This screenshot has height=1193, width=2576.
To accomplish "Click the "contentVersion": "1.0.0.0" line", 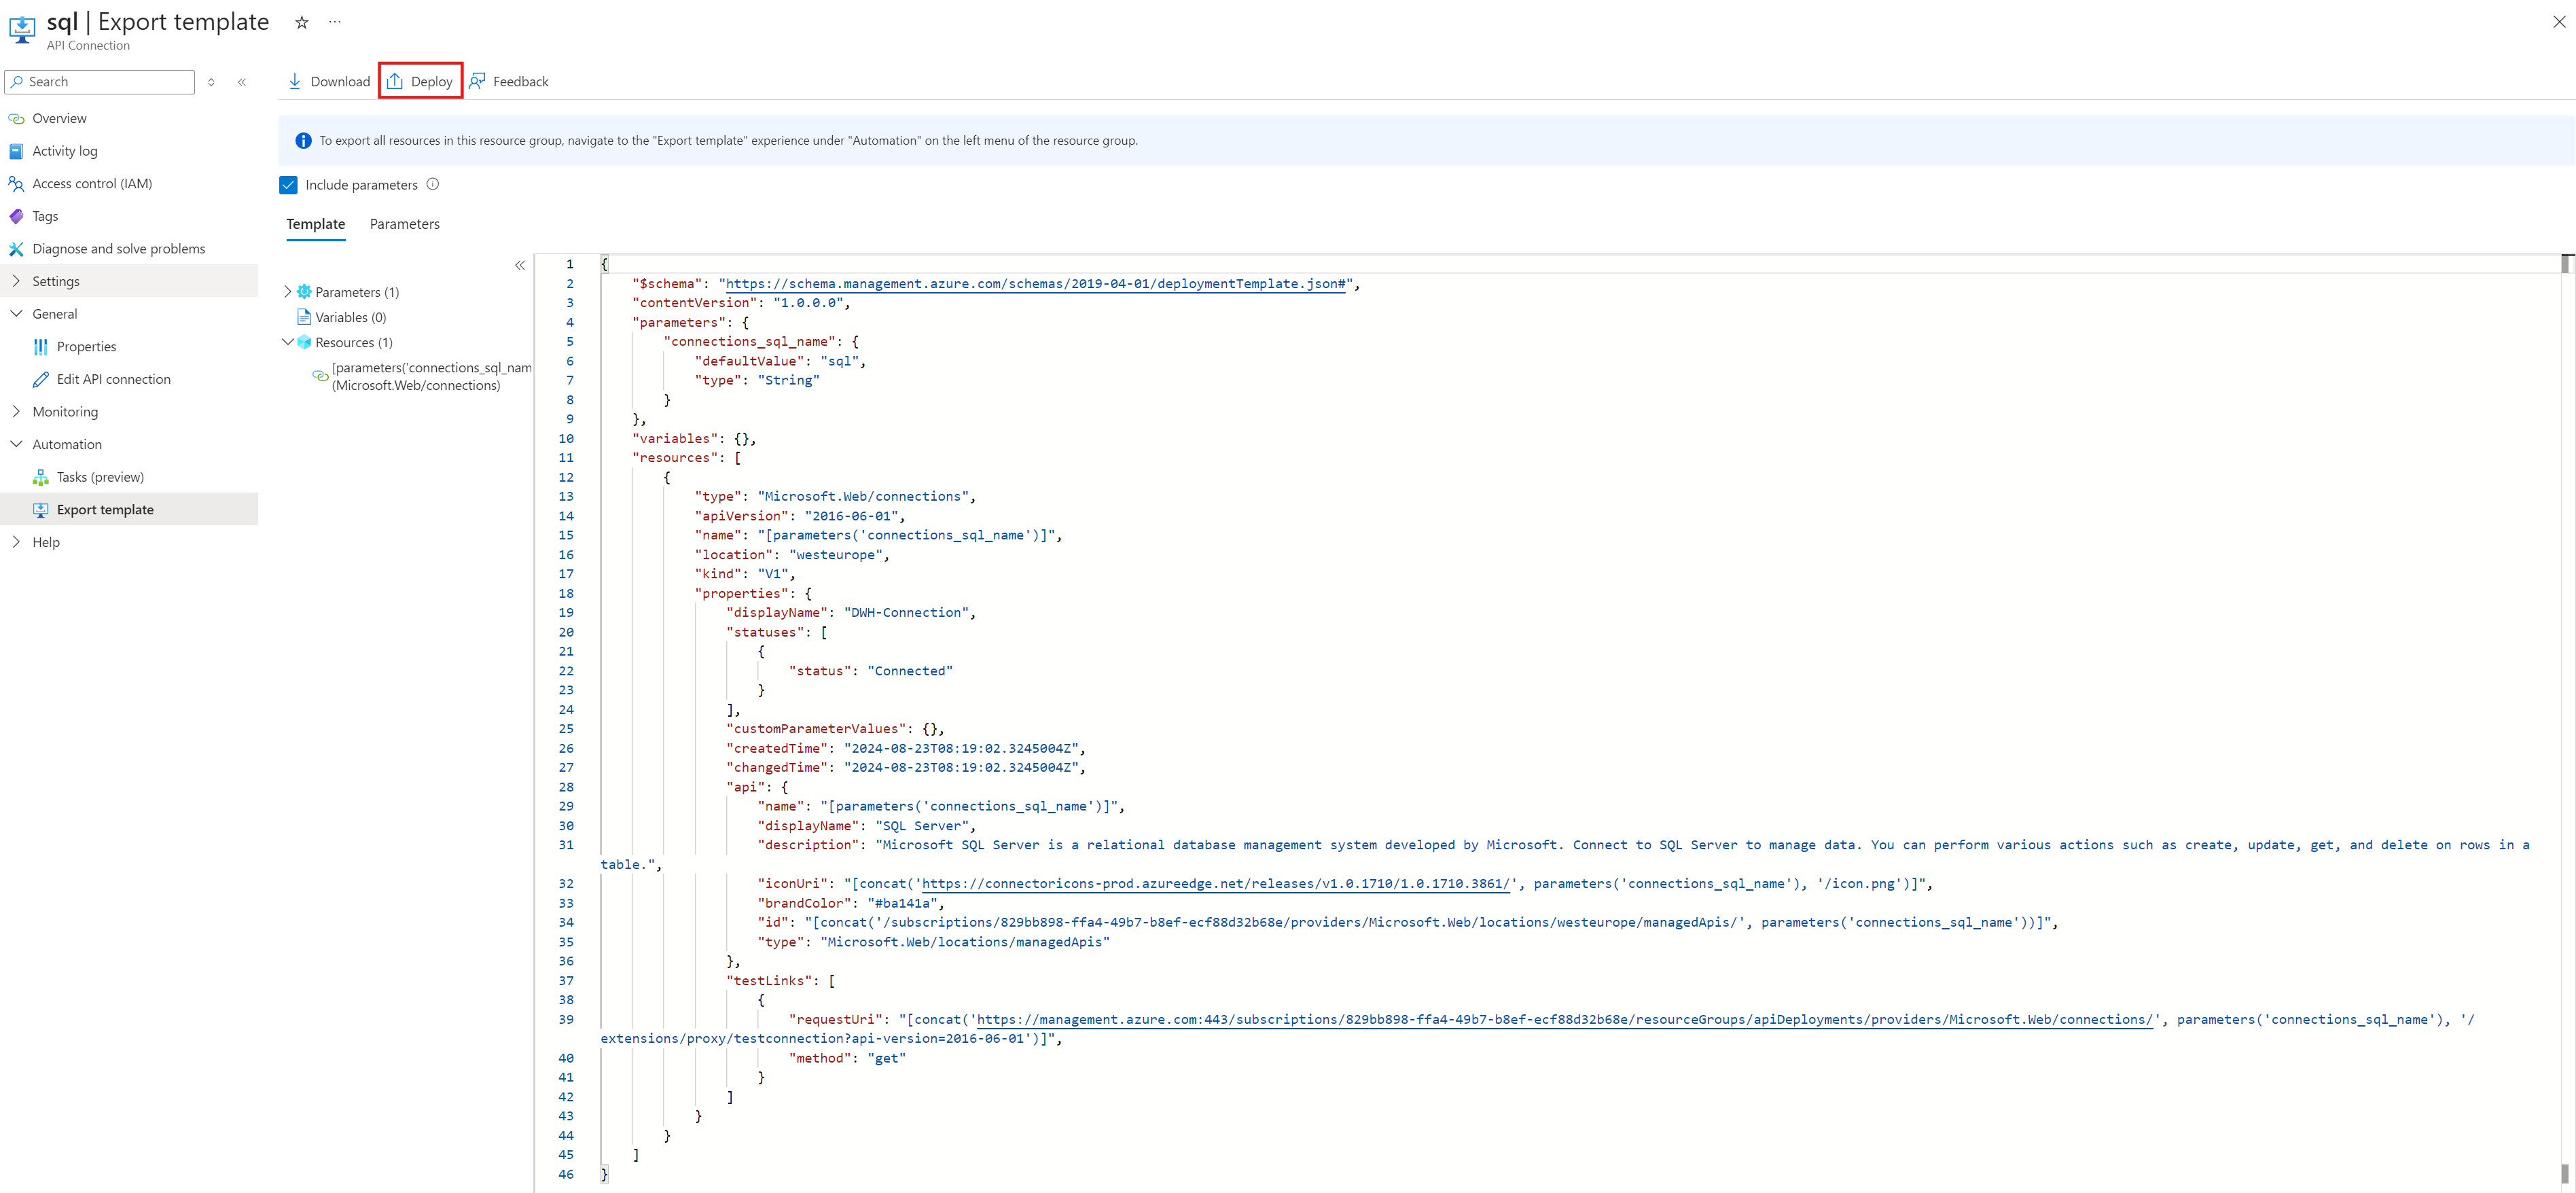I will 740,303.
